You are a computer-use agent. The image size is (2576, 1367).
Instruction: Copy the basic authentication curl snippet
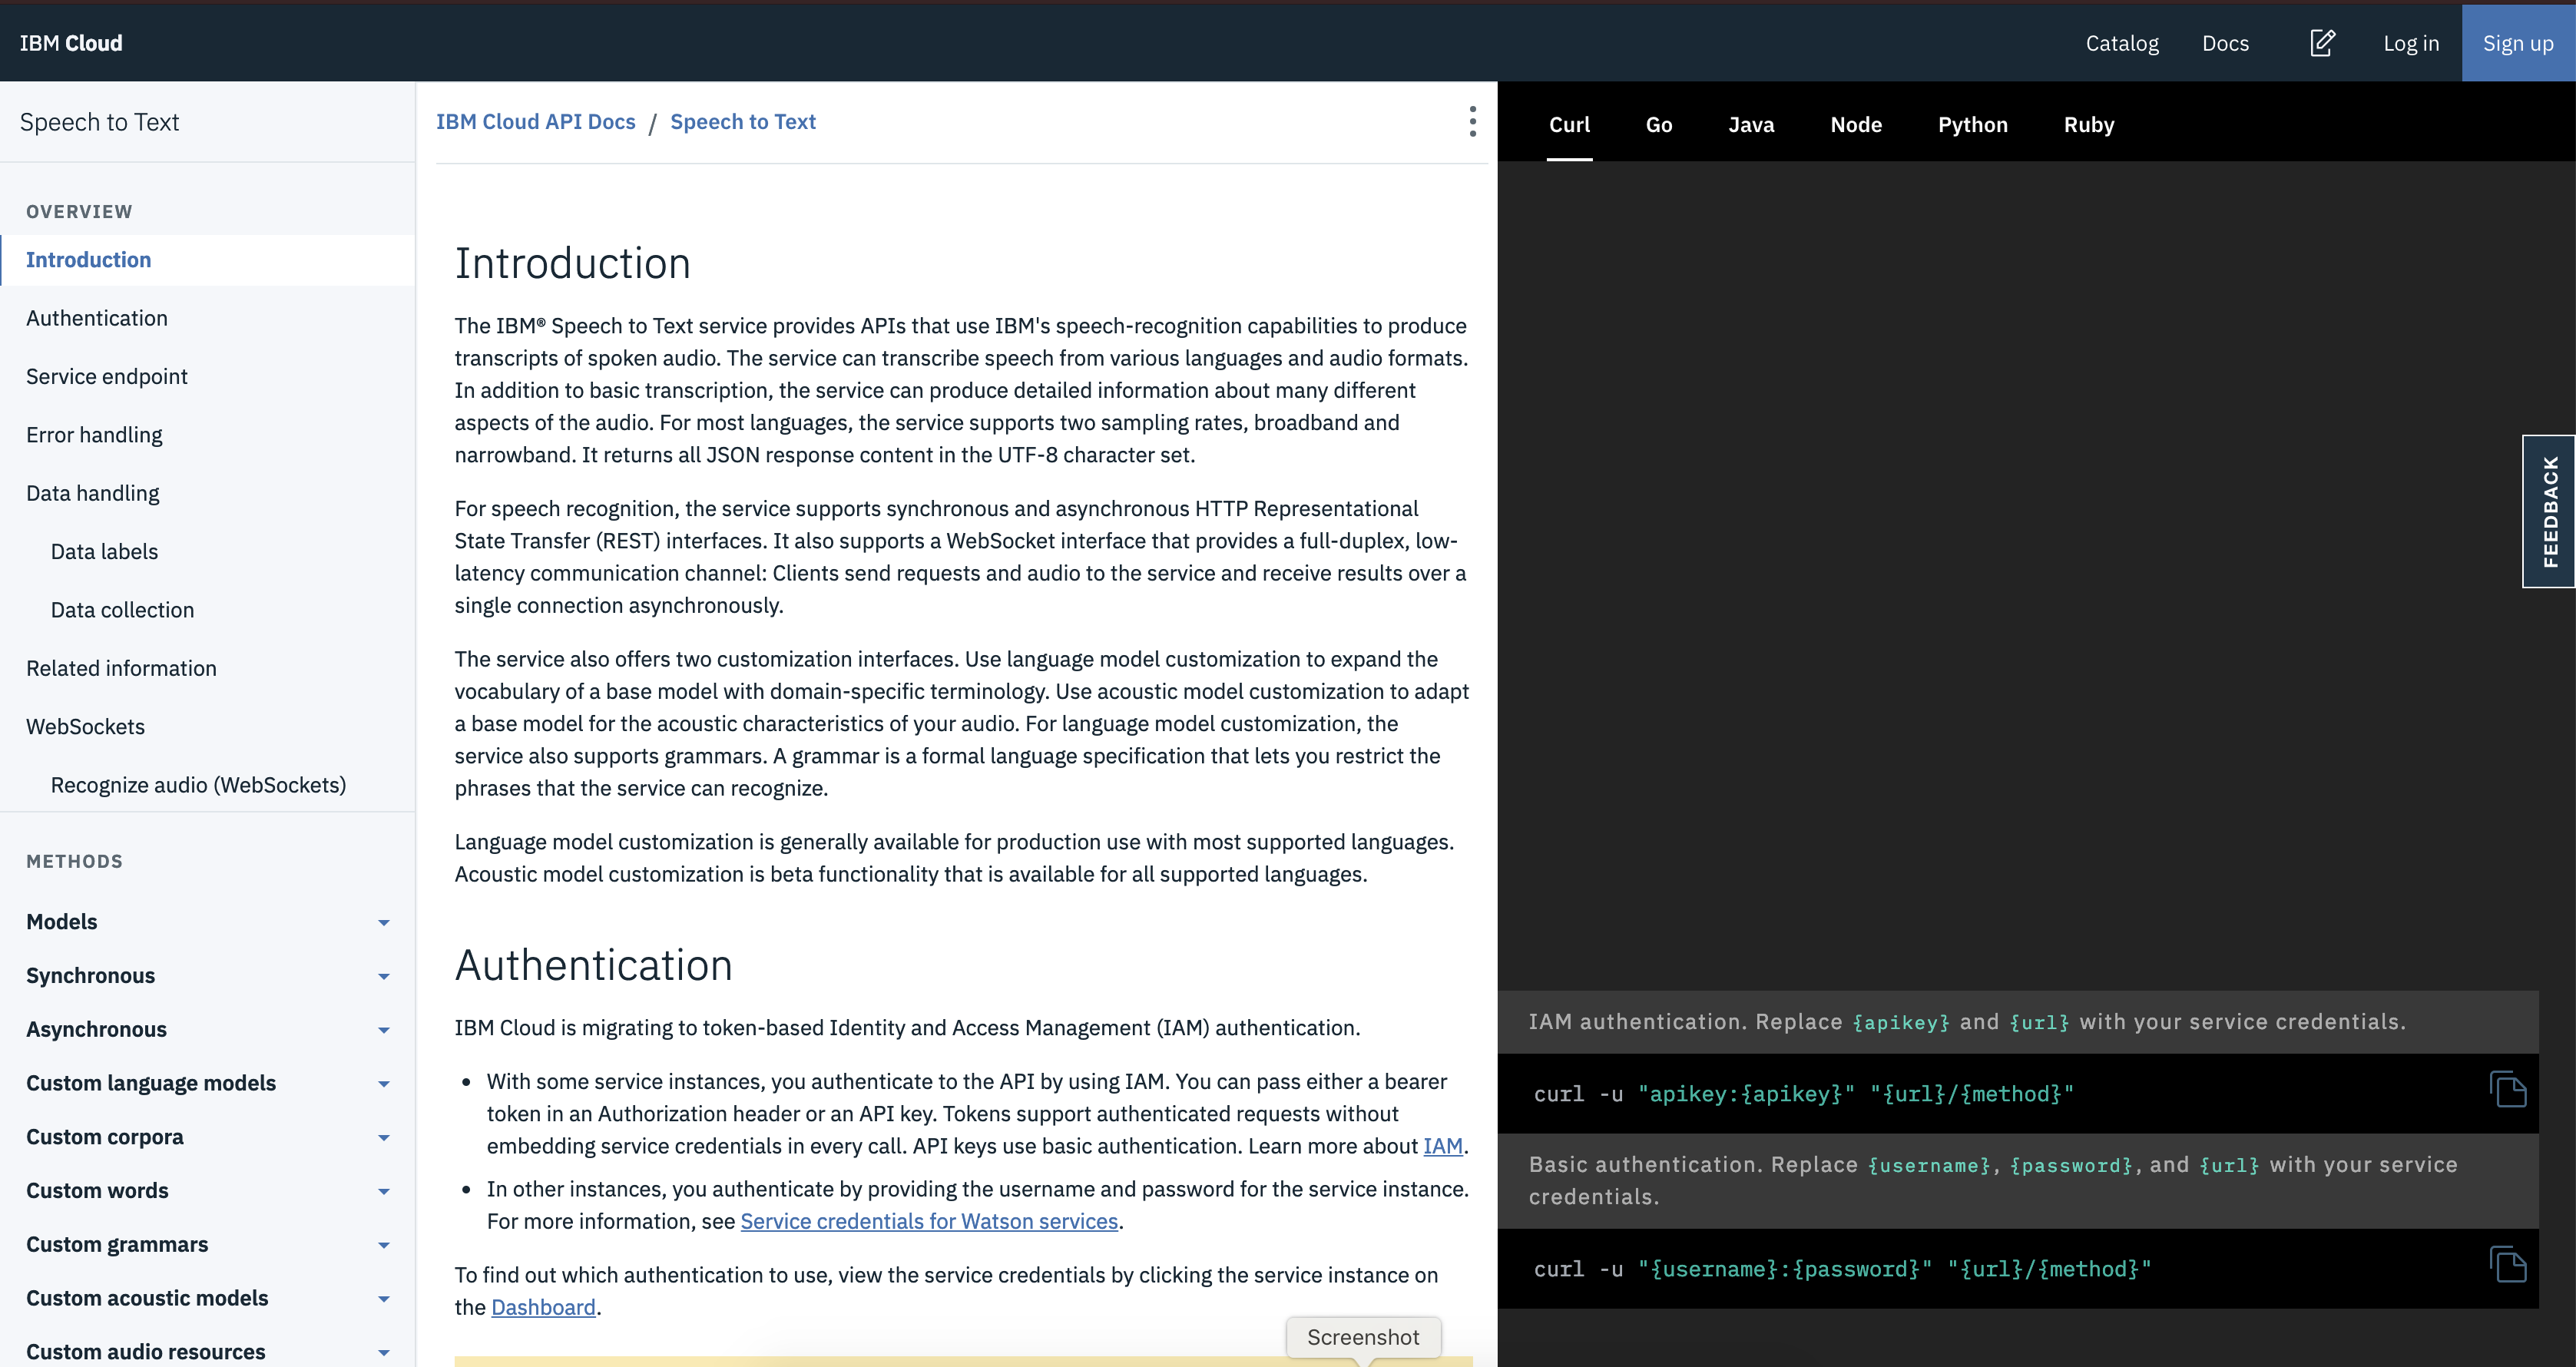click(2508, 1264)
